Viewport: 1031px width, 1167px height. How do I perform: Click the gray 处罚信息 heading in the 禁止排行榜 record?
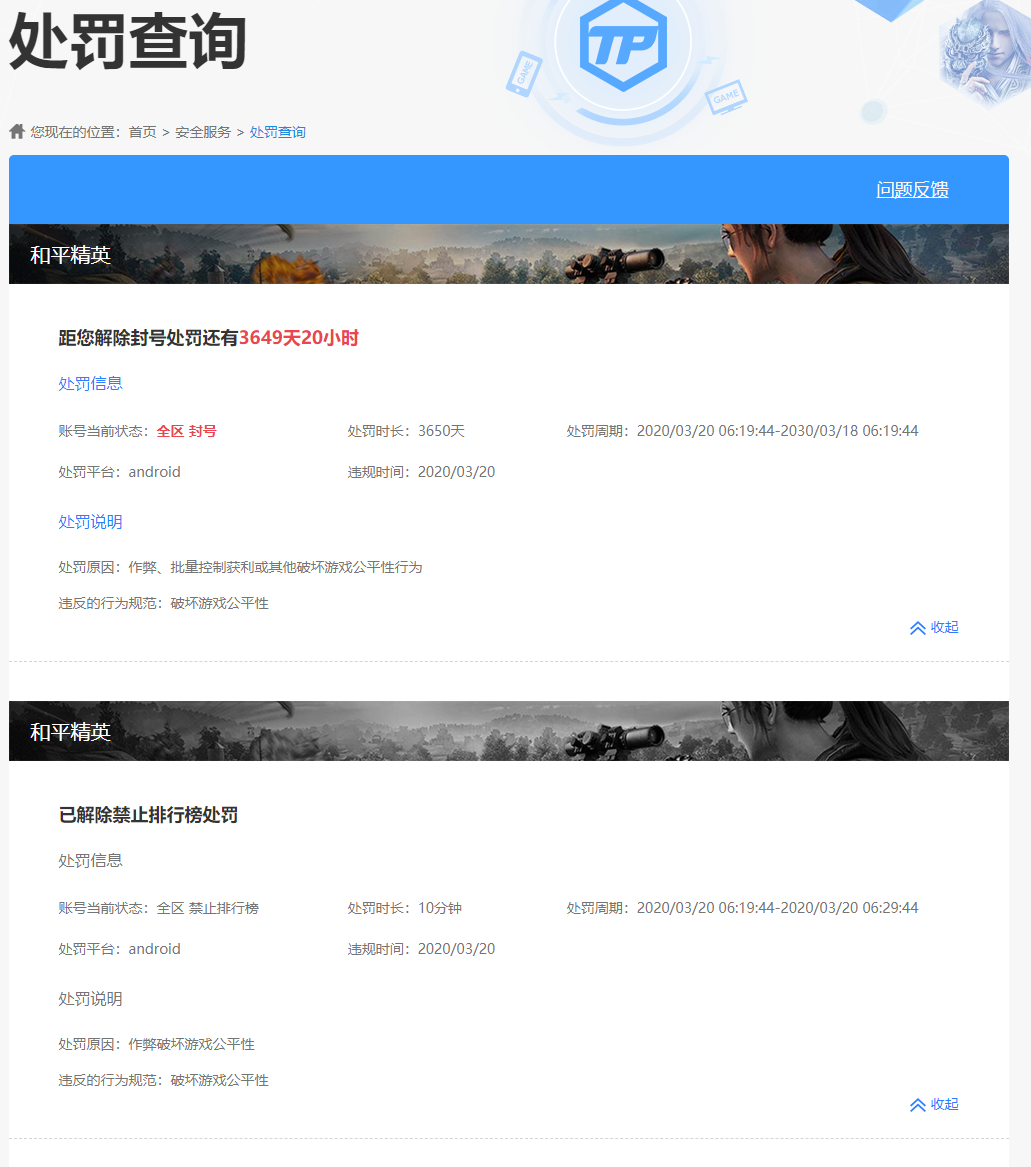90,860
